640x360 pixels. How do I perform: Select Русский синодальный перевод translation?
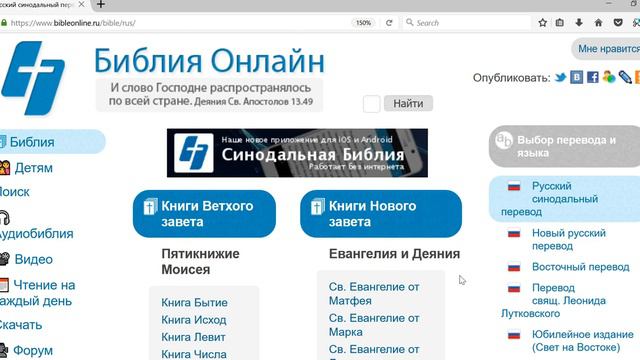pyautogui.click(x=564, y=199)
